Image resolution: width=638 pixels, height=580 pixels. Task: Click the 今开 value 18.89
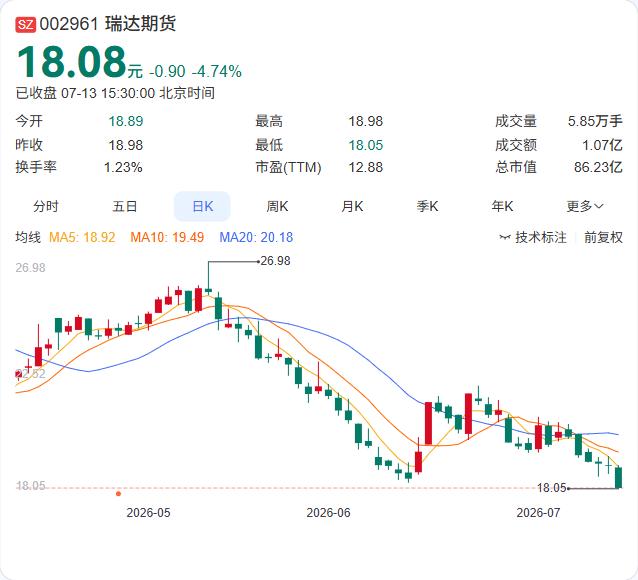coord(126,121)
